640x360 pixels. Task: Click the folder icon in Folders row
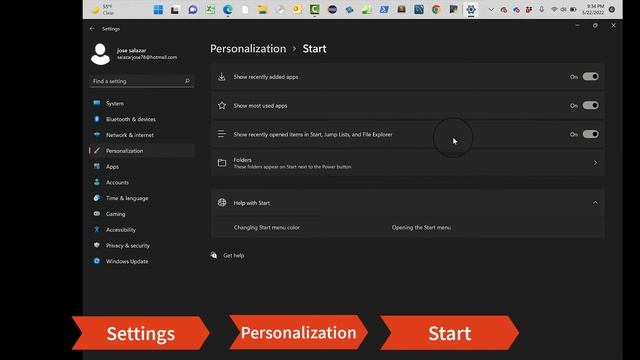(x=222, y=163)
